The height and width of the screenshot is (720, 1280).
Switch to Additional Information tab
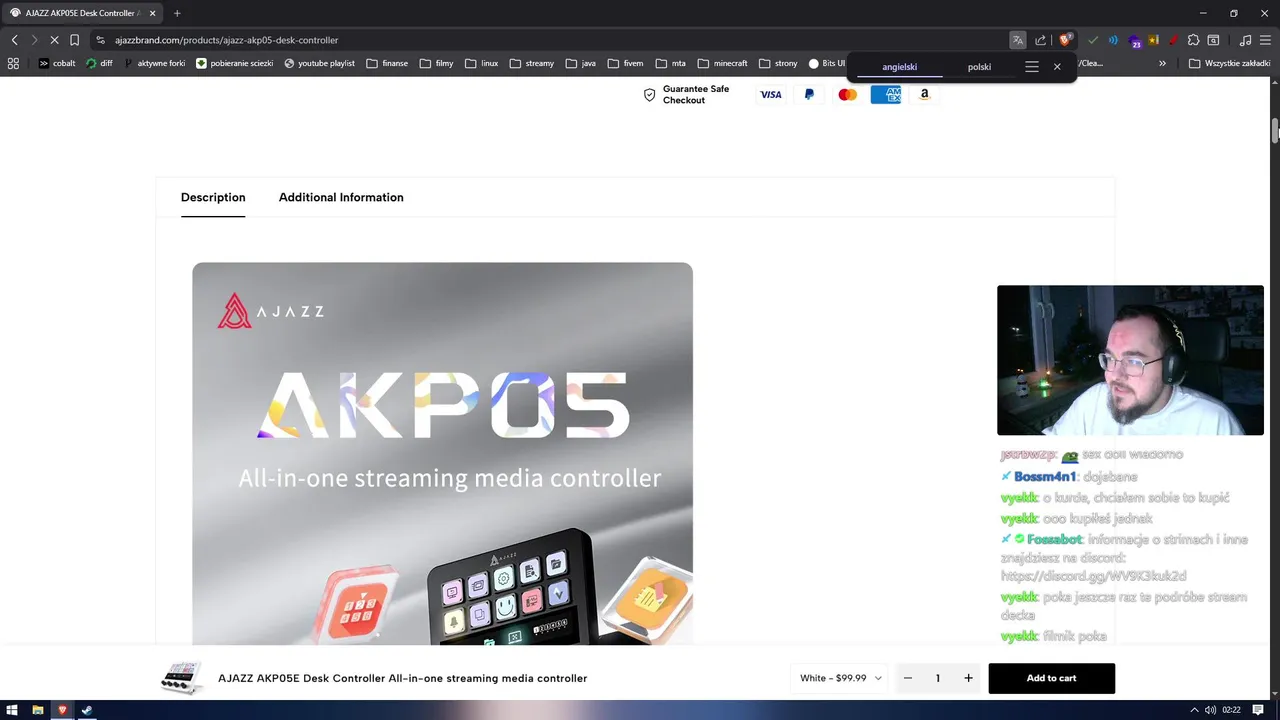(341, 198)
